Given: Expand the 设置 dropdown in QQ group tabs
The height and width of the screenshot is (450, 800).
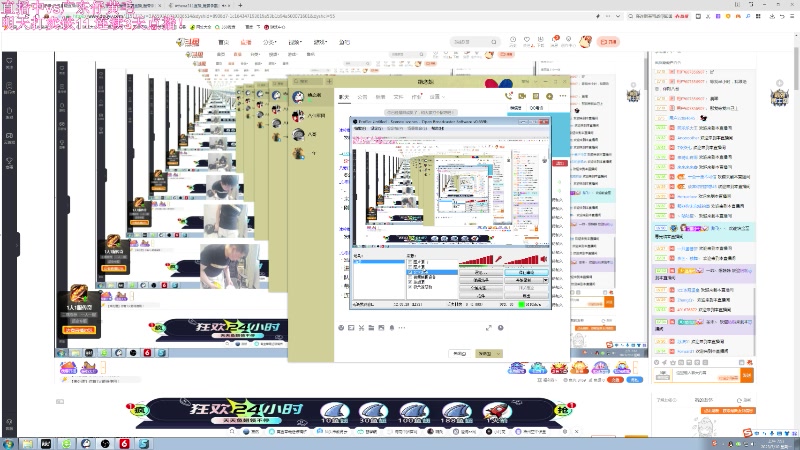Looking at the screenshot, I should 437,96.
